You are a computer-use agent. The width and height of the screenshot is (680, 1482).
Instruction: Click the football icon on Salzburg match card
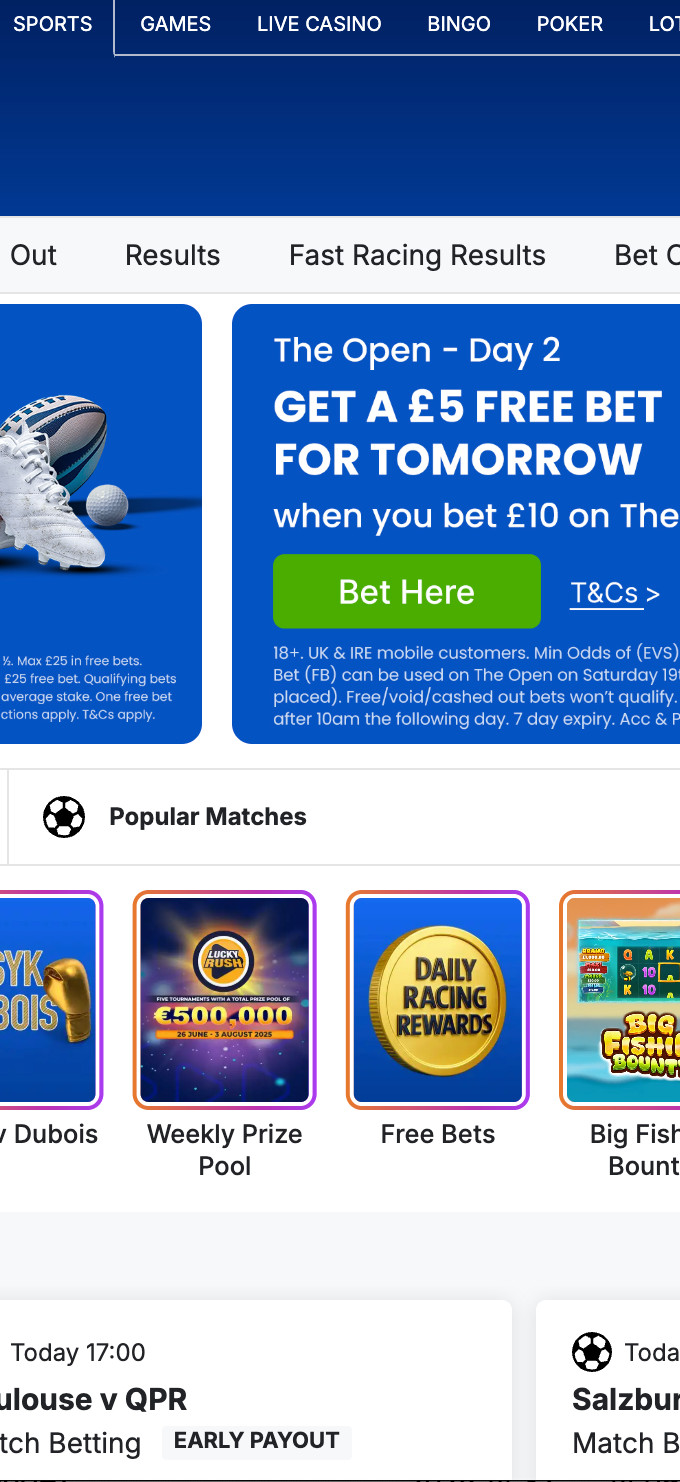pos(592,1352)
